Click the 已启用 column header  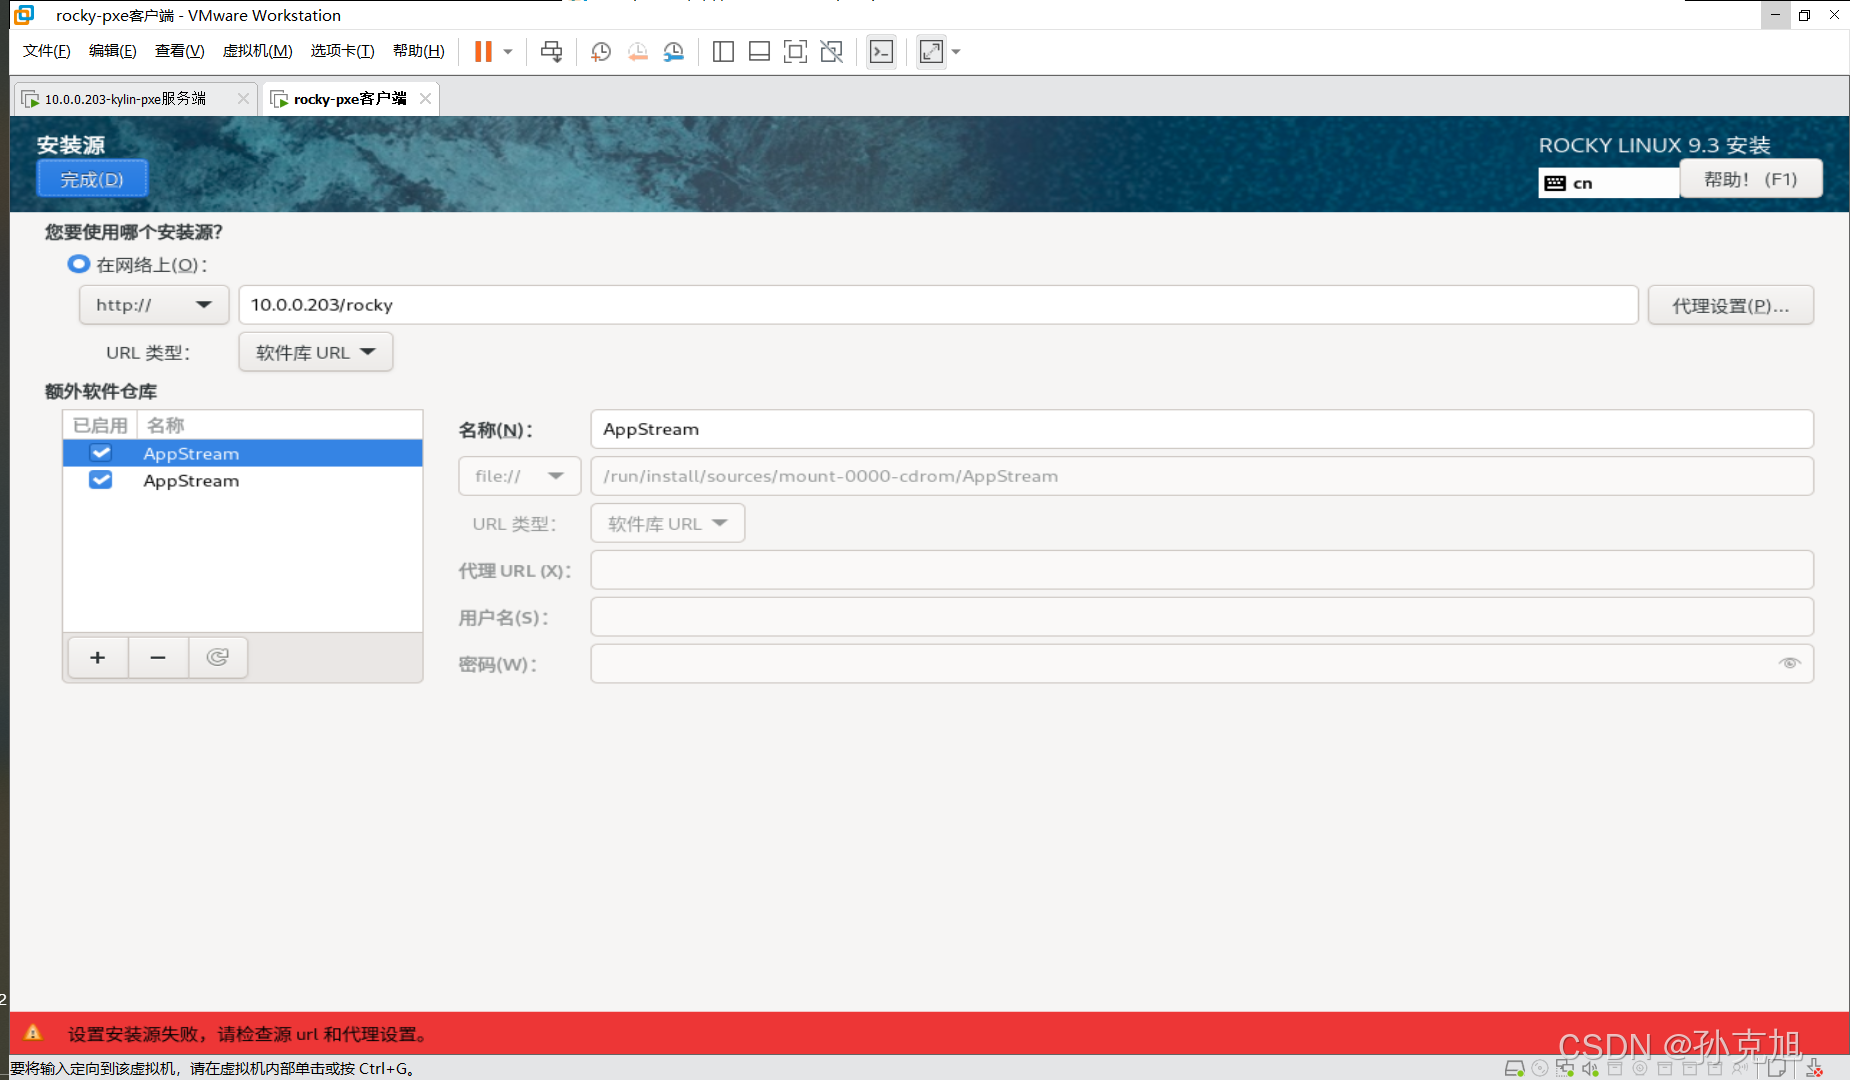coord(100,425)
